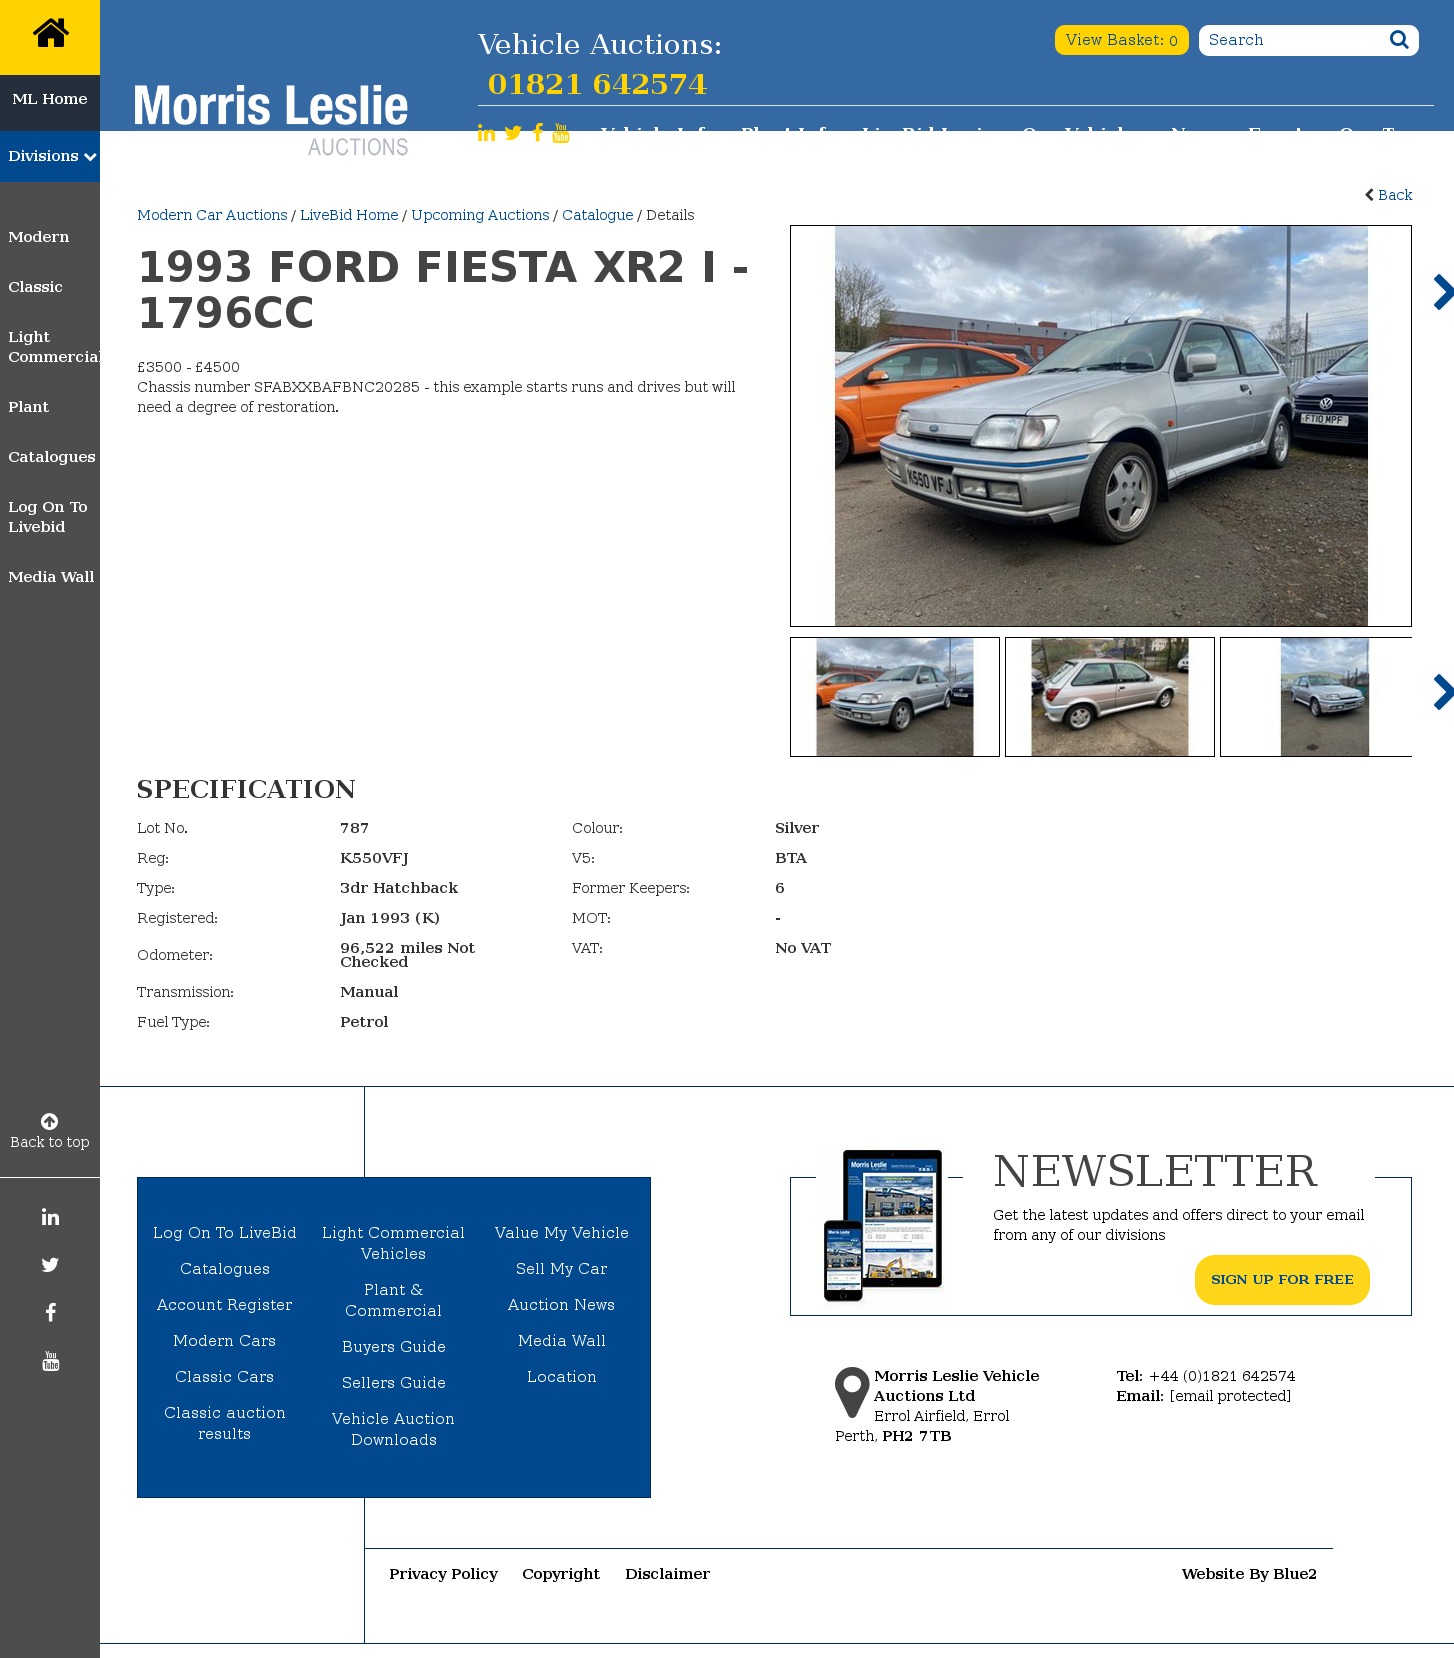
Task: Open Catalogues in the sidebar
Action: (x=52, y=457)
